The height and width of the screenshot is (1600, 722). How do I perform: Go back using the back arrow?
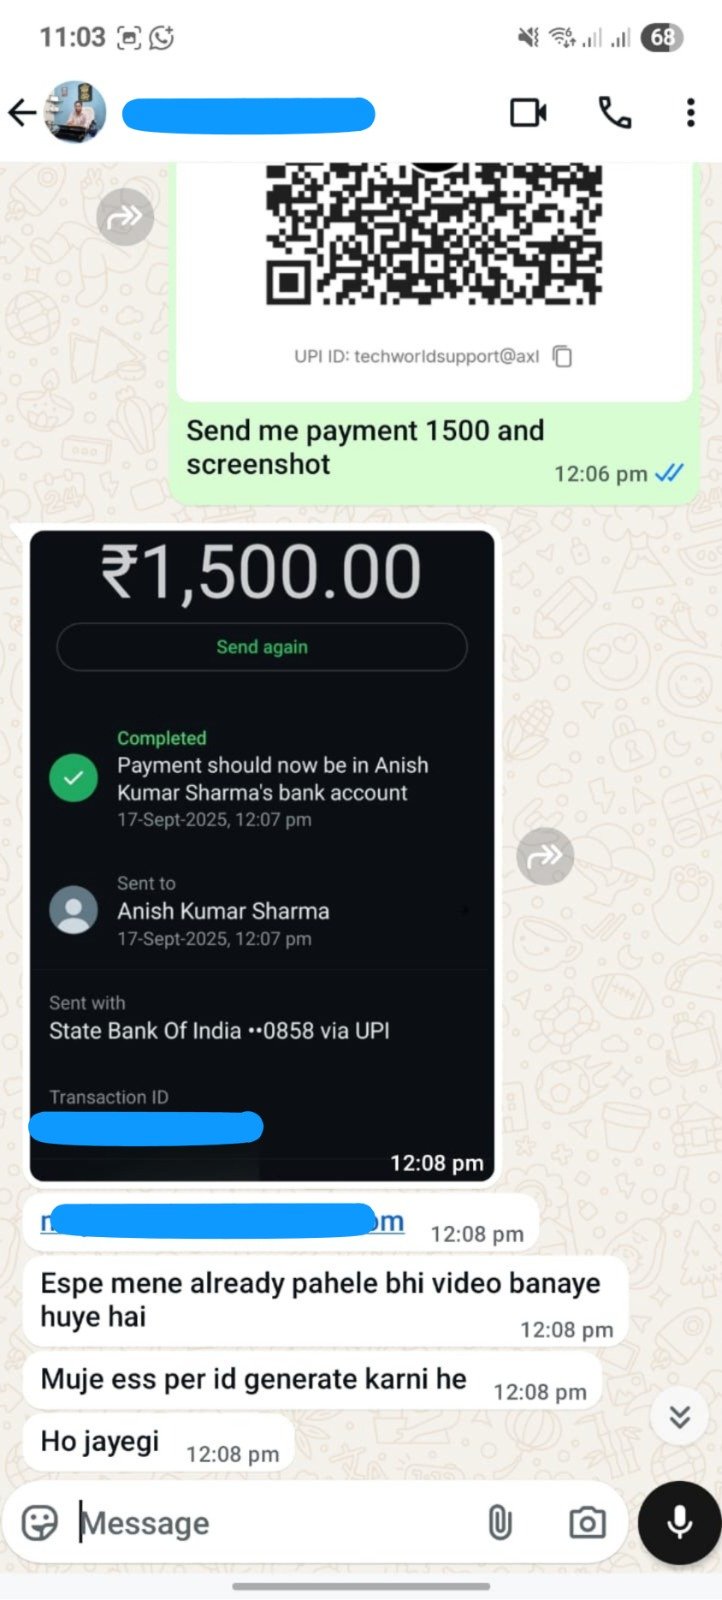[x=22, y=113]
